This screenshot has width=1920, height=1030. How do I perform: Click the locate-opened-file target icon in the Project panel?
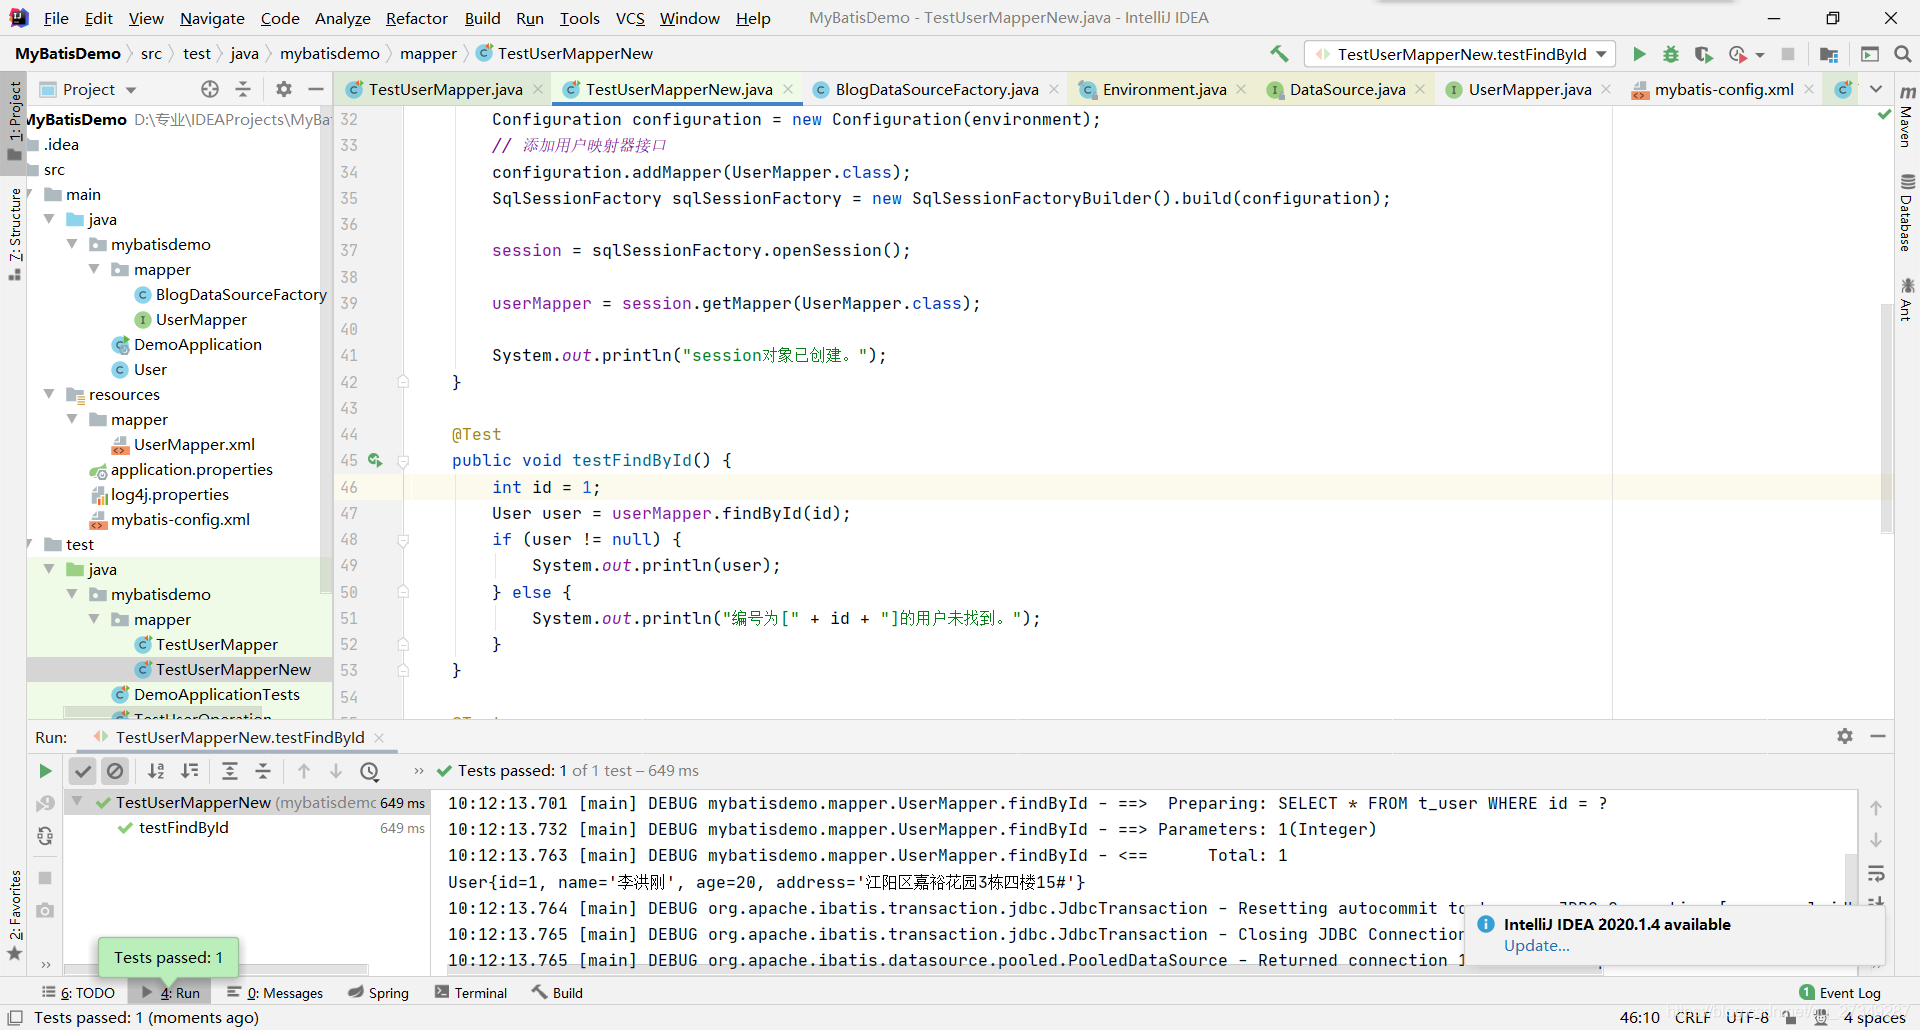coord(210,89)
